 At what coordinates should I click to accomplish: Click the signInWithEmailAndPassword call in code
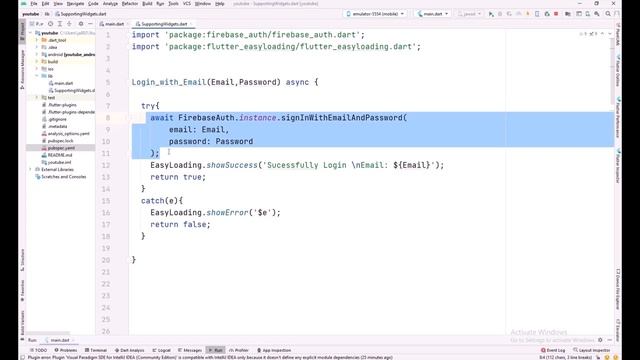342,118
